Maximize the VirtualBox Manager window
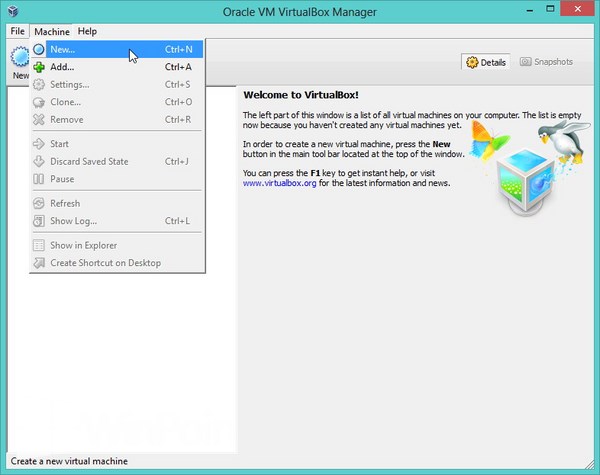600x475 pixels. (x=550, y=9)
